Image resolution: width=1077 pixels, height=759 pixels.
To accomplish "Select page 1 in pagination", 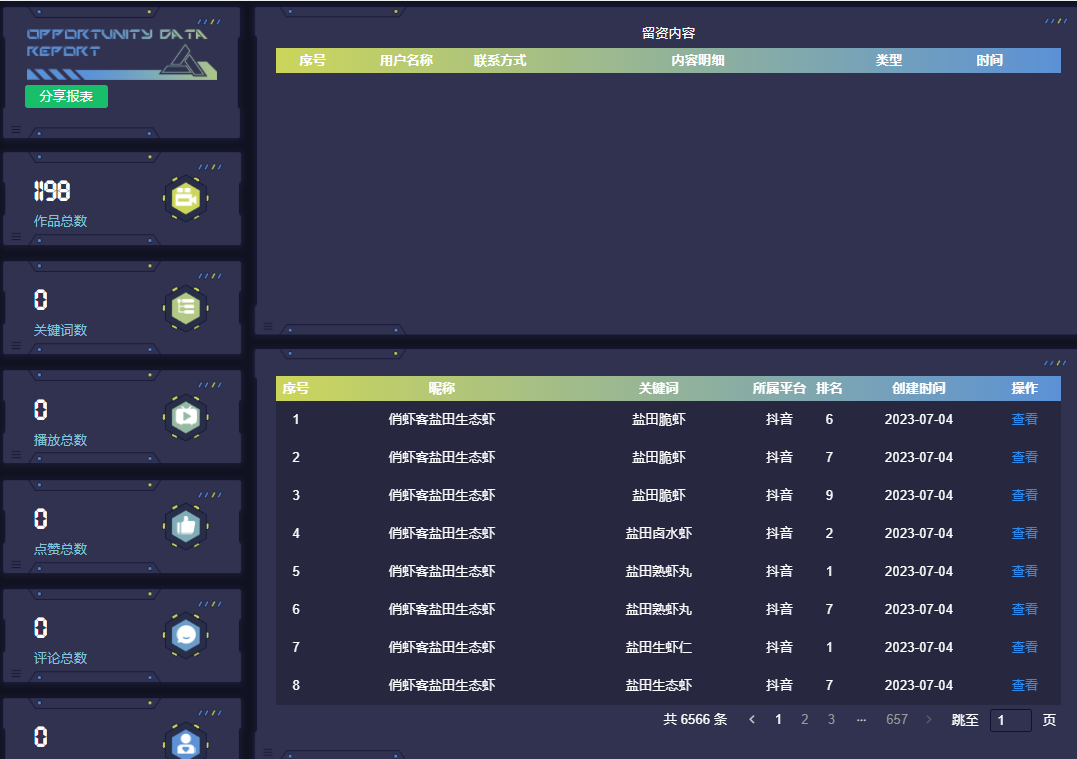I will point(778,719).
